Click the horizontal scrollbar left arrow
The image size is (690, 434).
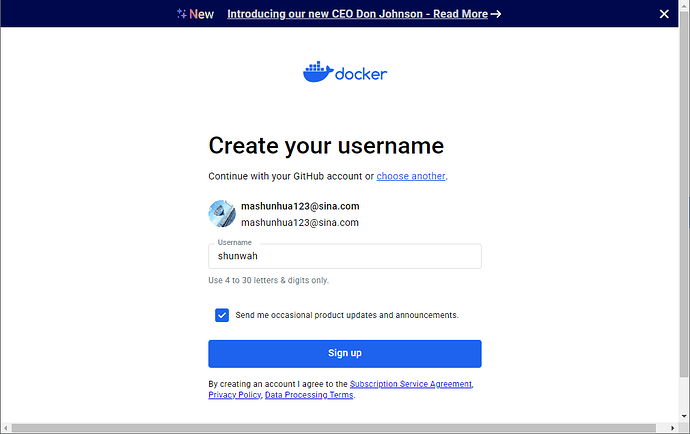click(5, 428)
